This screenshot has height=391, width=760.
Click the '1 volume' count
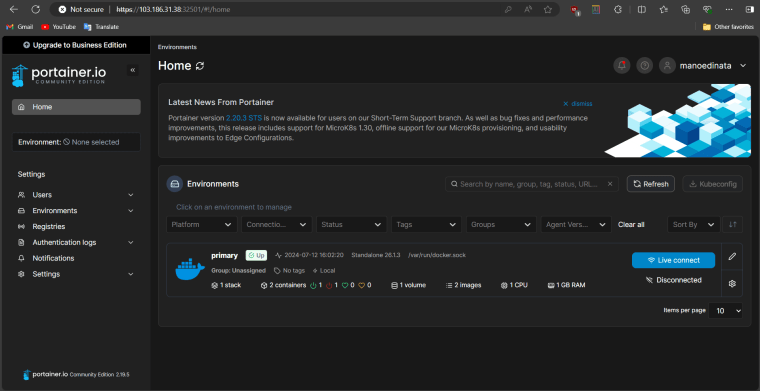pyautogui.click(x=409, y=285)
